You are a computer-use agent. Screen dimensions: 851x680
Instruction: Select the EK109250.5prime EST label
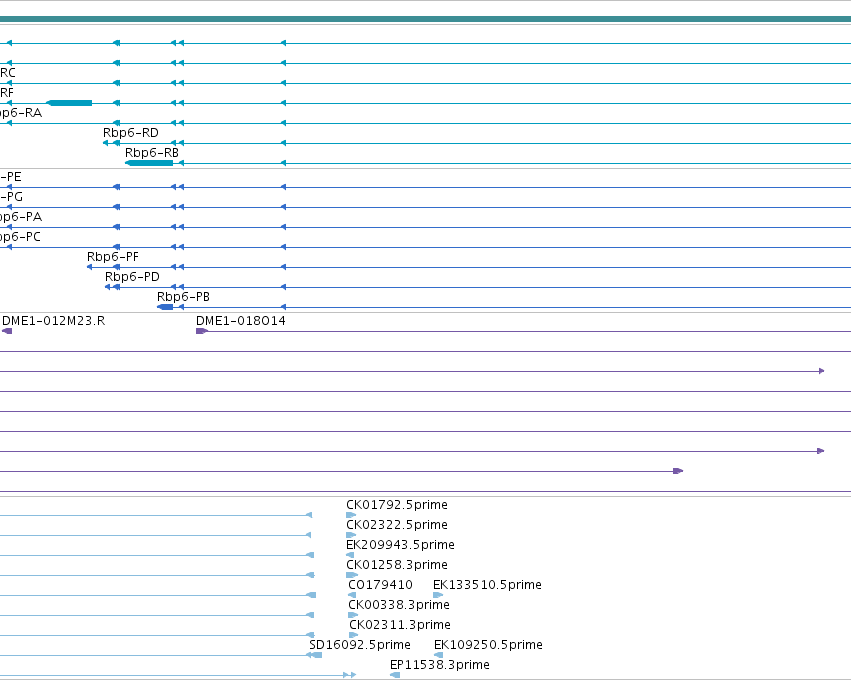tap(488, 645)
